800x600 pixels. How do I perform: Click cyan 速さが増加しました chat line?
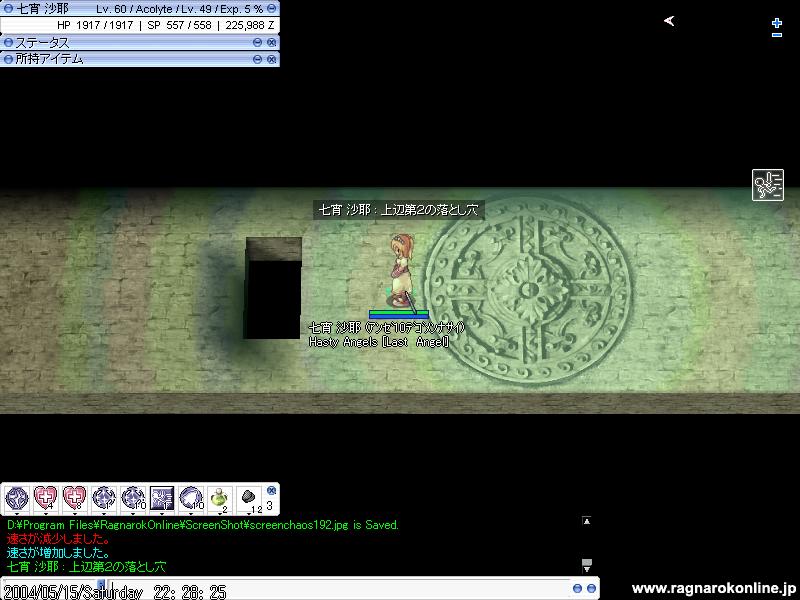pos(58,553)
